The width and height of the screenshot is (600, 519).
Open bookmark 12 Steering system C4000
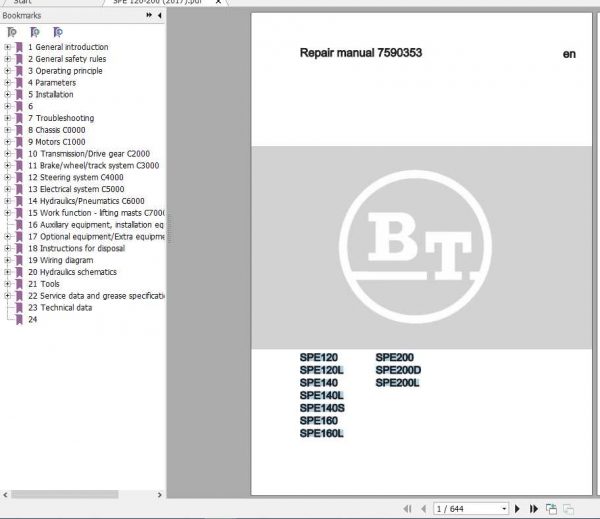(76, 177)
